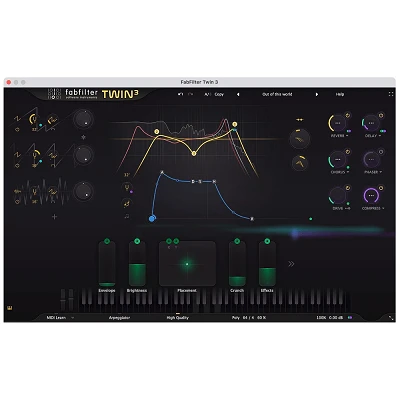
Task: Go to next preset arrow
Action: [317, 94]
